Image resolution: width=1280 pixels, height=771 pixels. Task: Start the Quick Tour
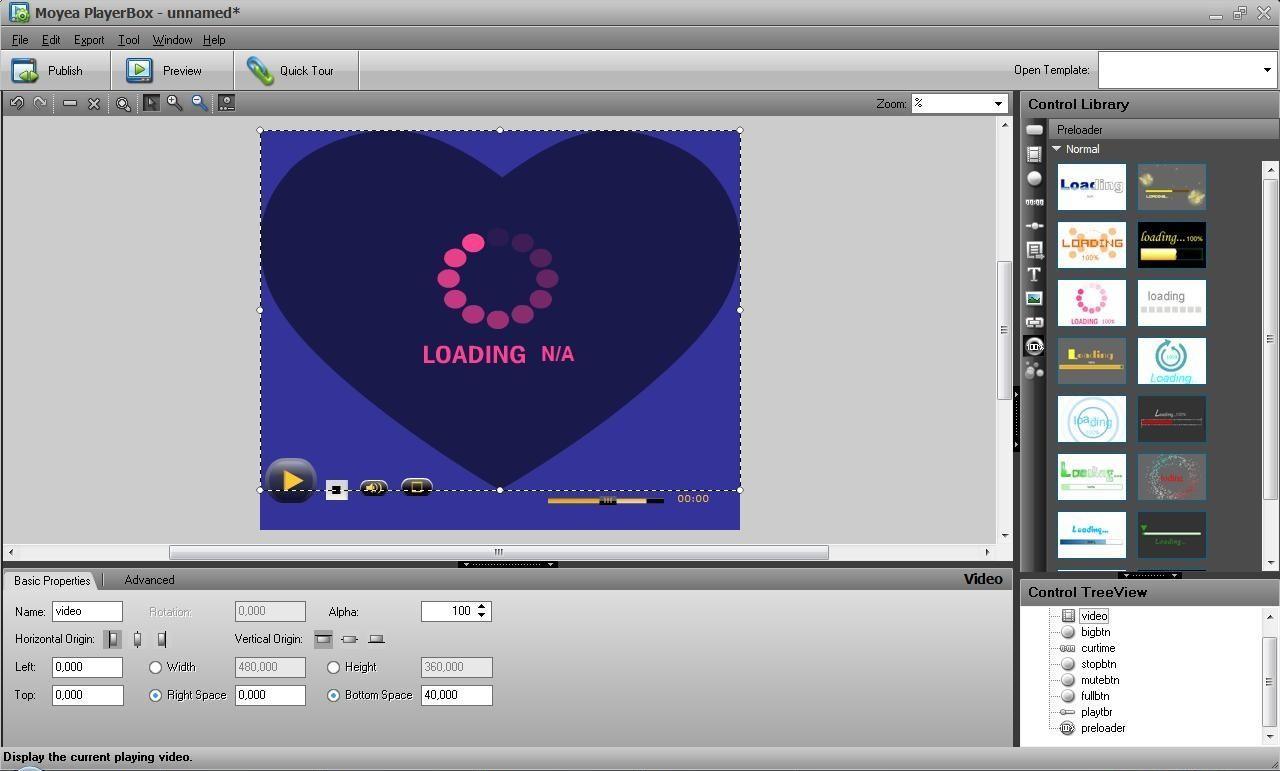(x=295, y=71)
